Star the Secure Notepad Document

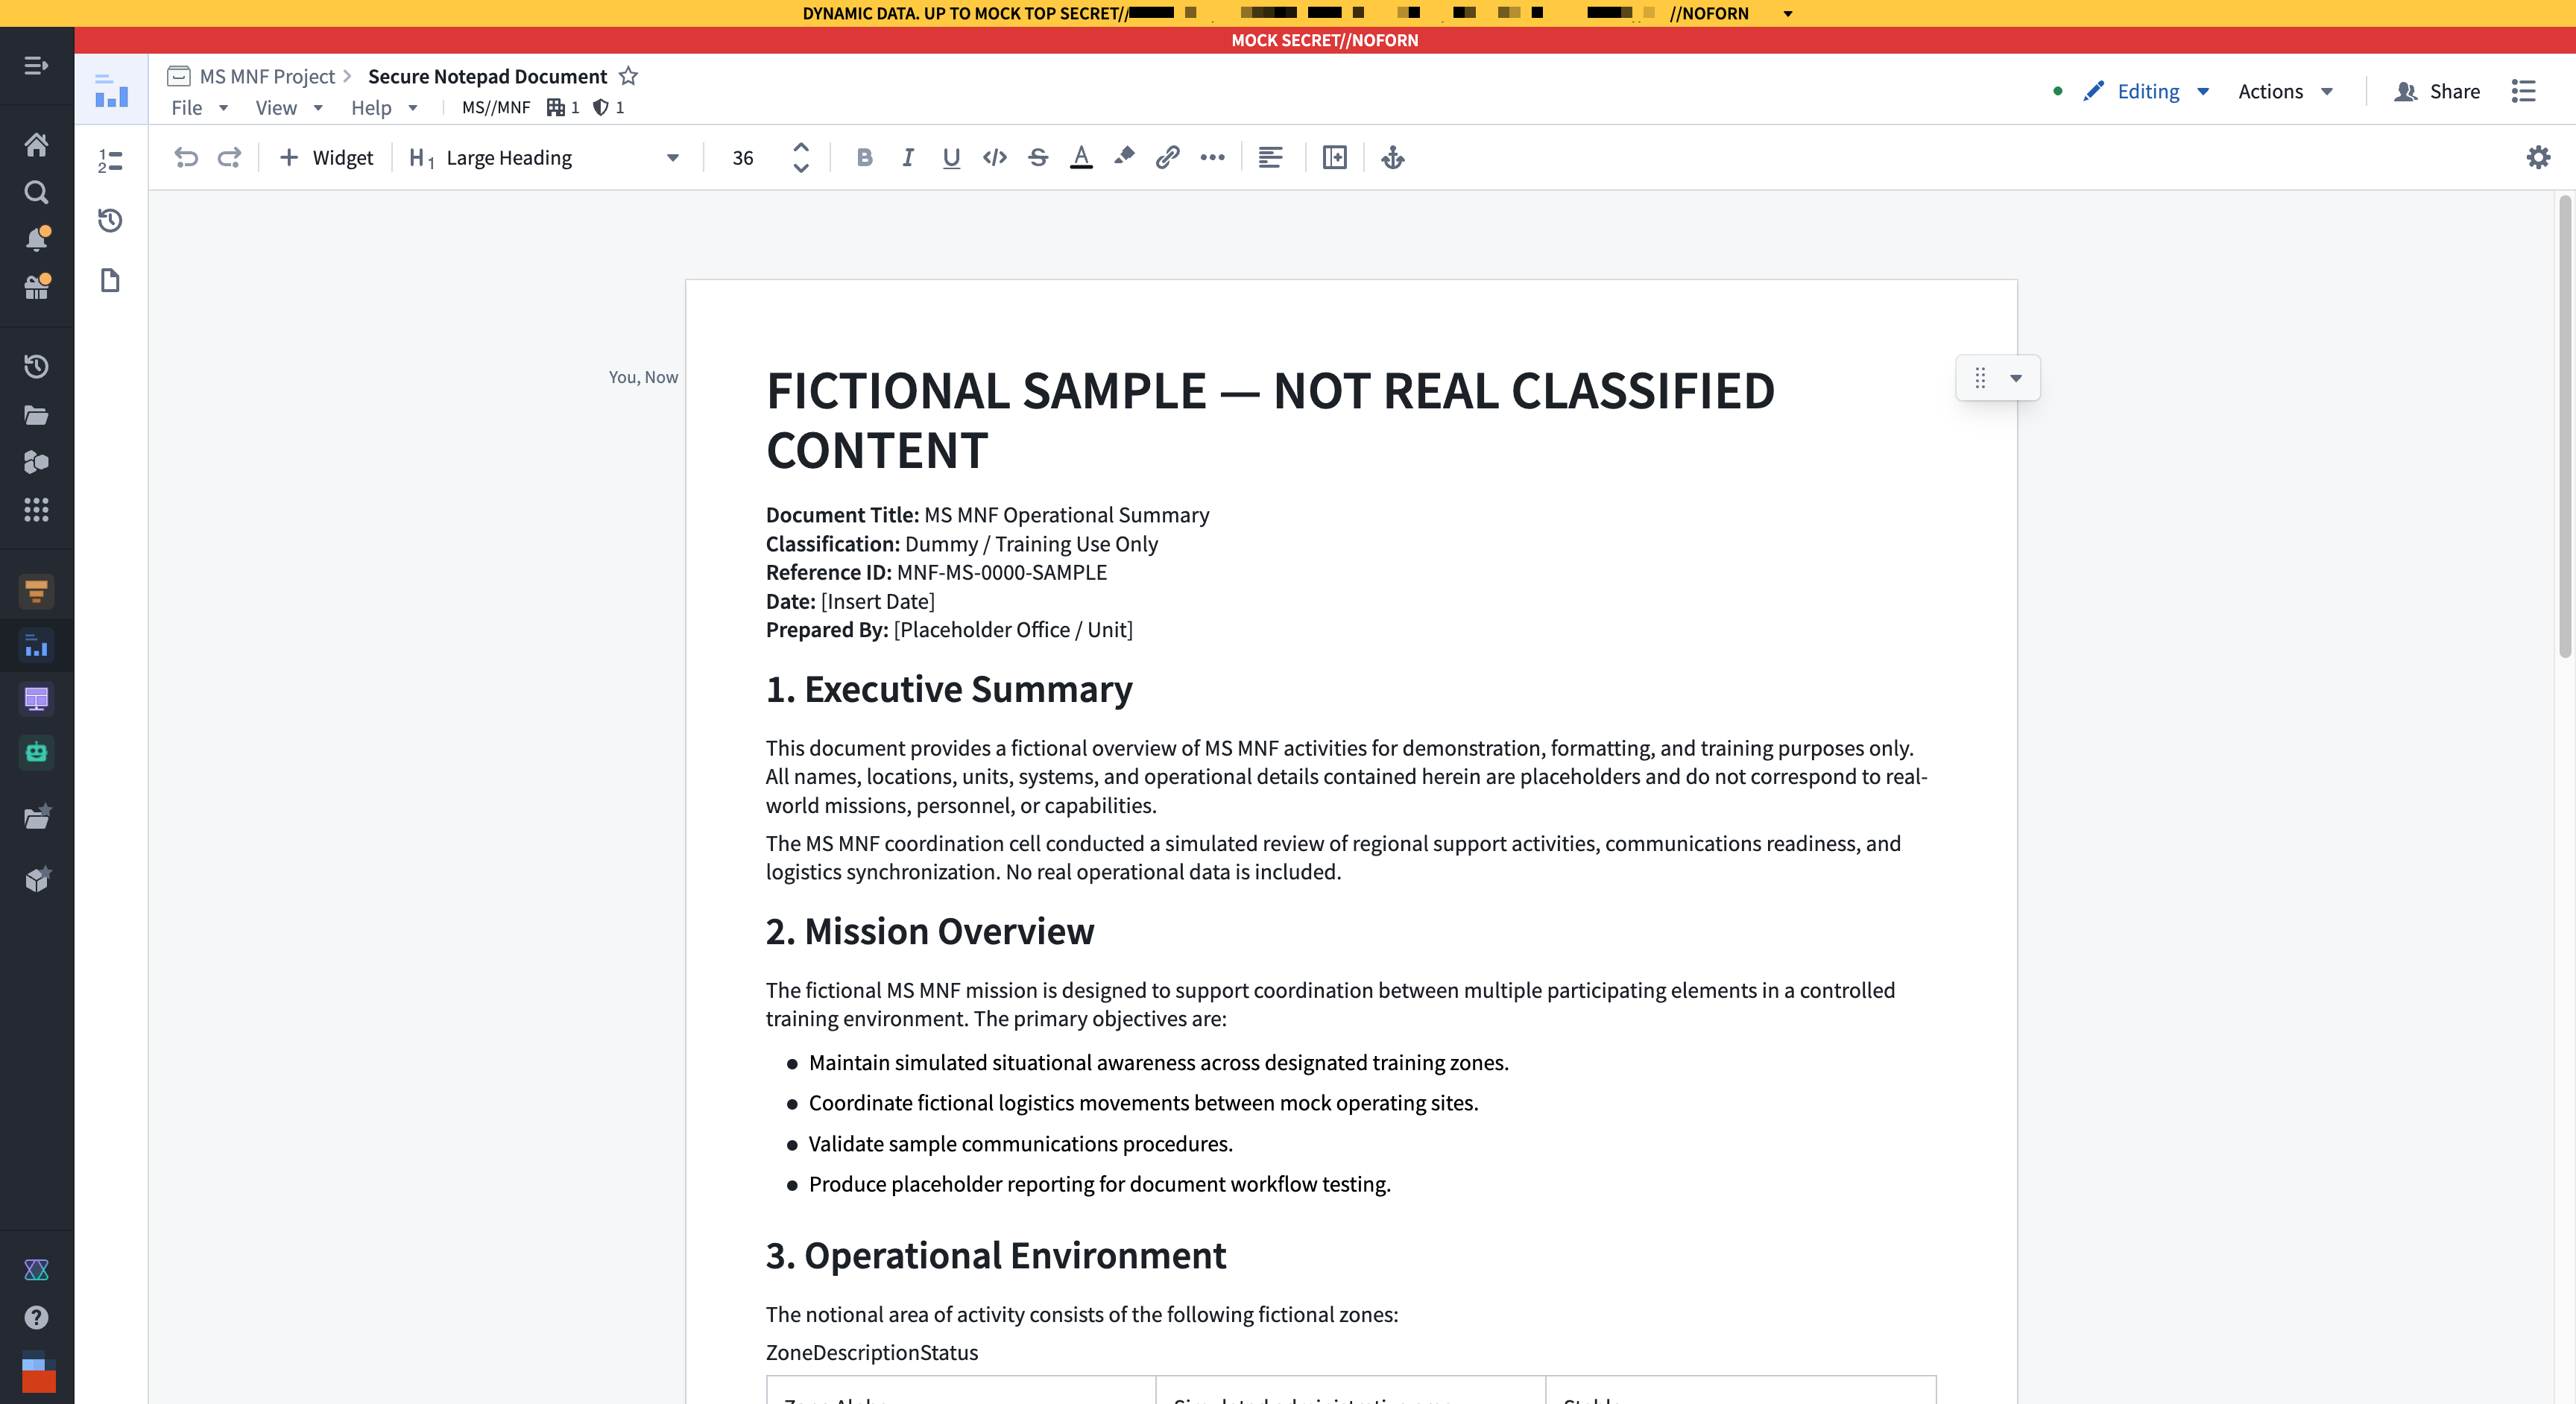coord(628,76)
